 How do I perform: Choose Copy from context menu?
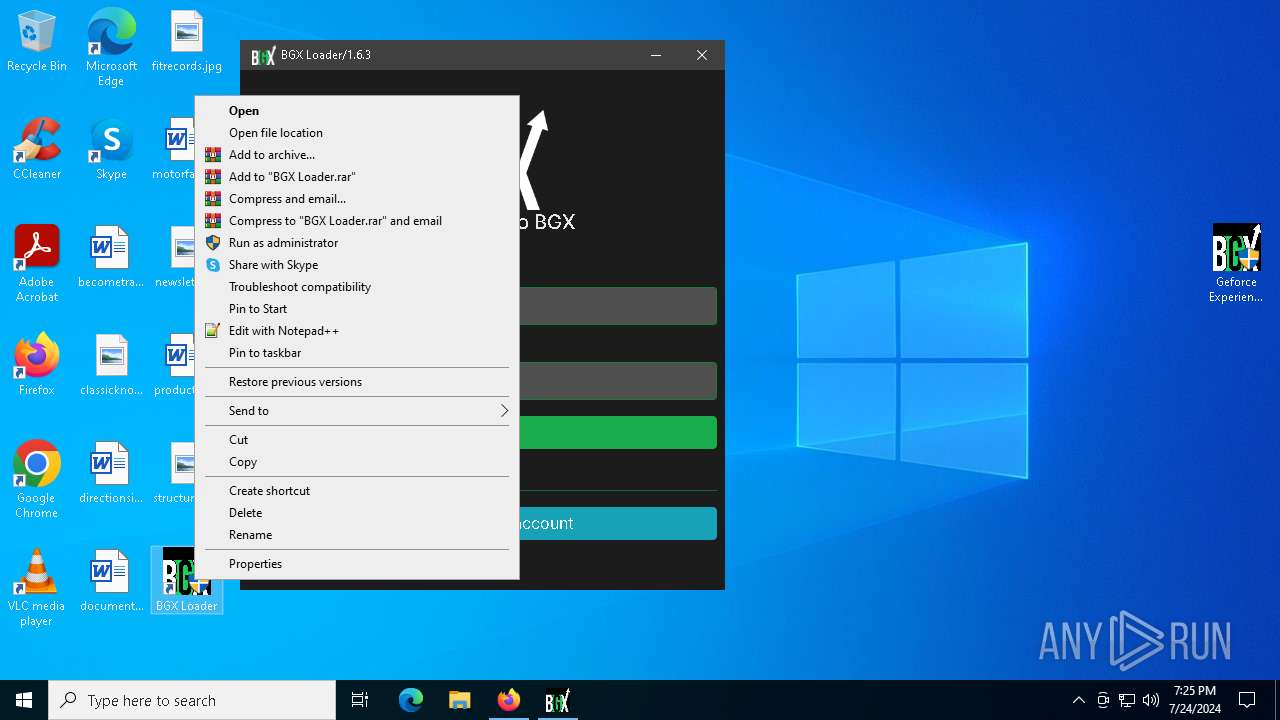(x=357, y=462)
